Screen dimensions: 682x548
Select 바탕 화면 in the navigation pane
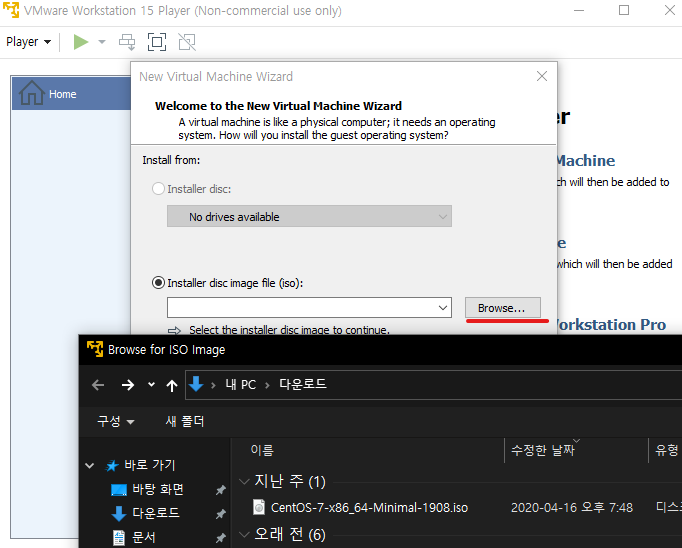158,489
